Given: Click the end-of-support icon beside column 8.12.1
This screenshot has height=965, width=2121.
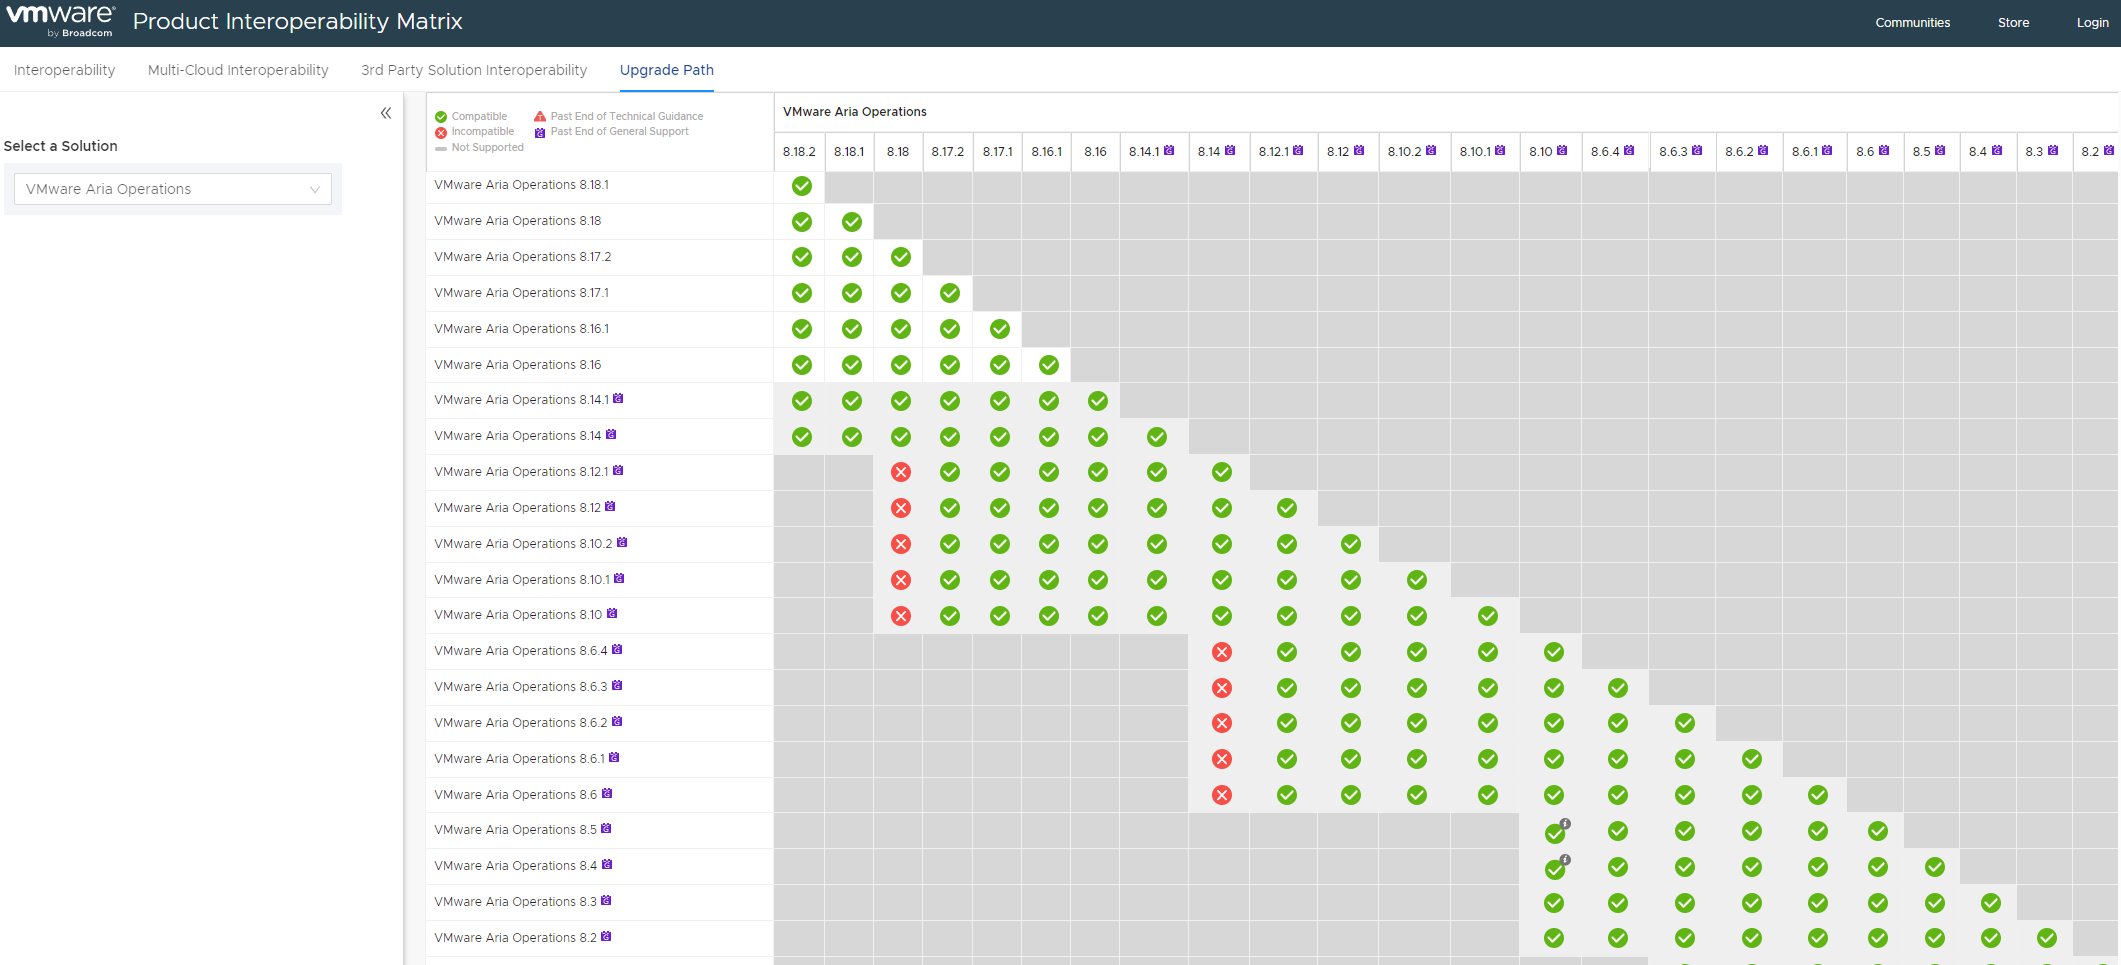Looking at the screenshot, I should coord(1298,151).
